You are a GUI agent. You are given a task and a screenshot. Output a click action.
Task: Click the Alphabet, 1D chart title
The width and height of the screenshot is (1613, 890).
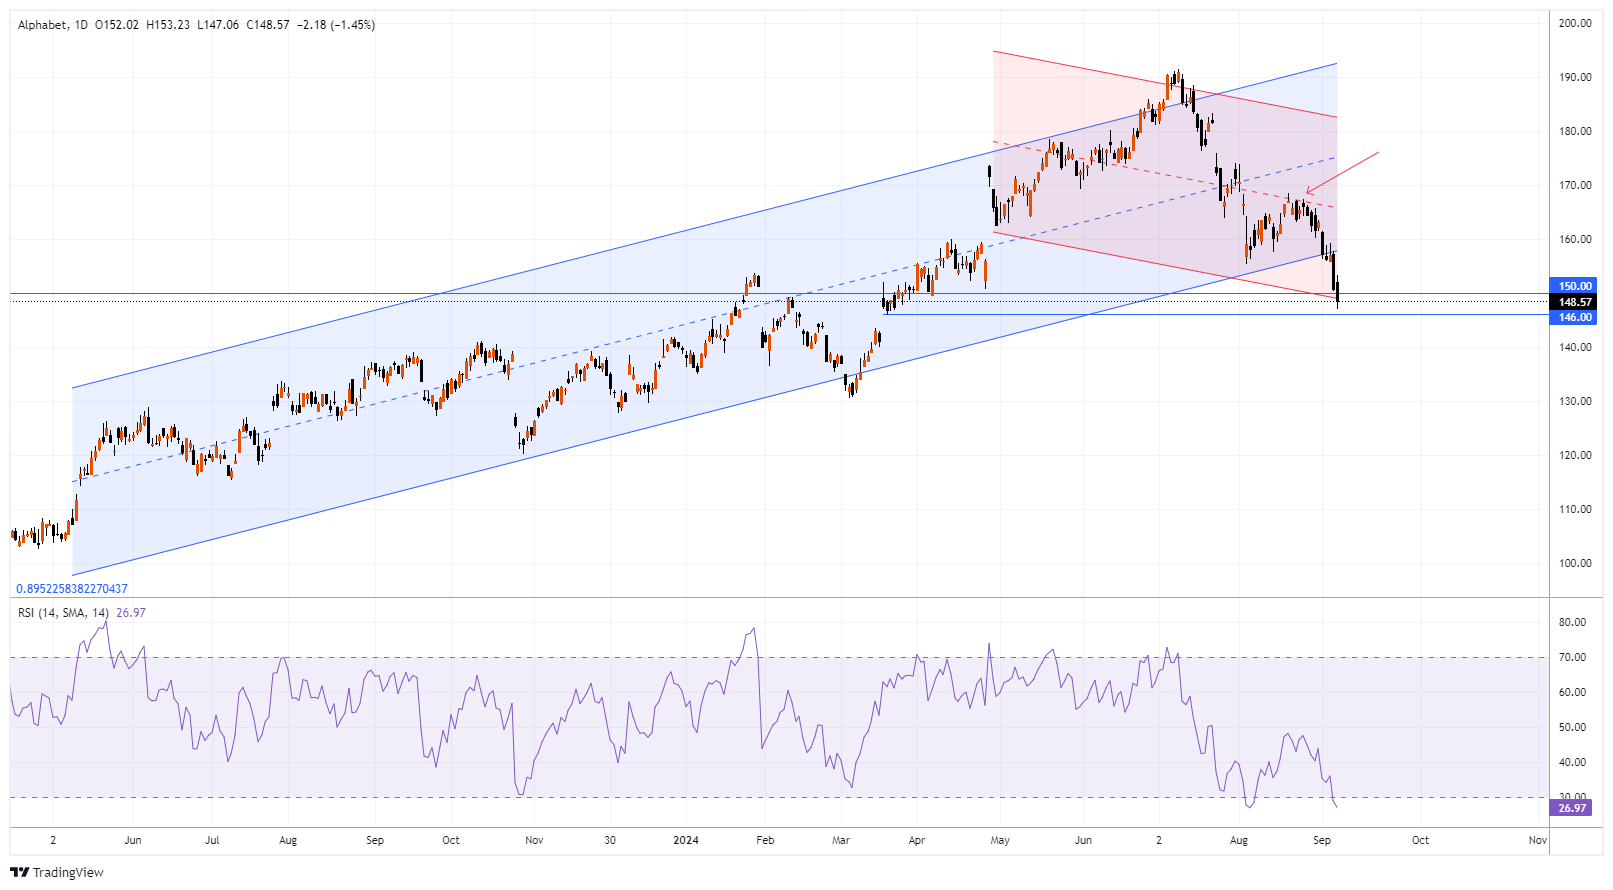(53, 25)
